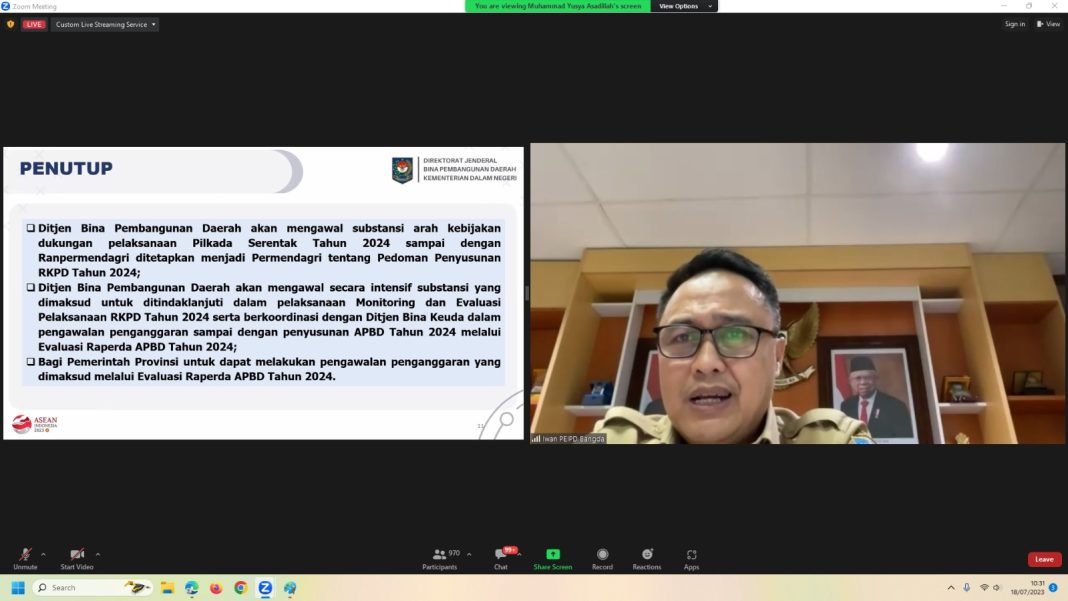Screen dimensions: 1068x601
Task: Leave the meeting with the red button
Action: coord(1044,559)
